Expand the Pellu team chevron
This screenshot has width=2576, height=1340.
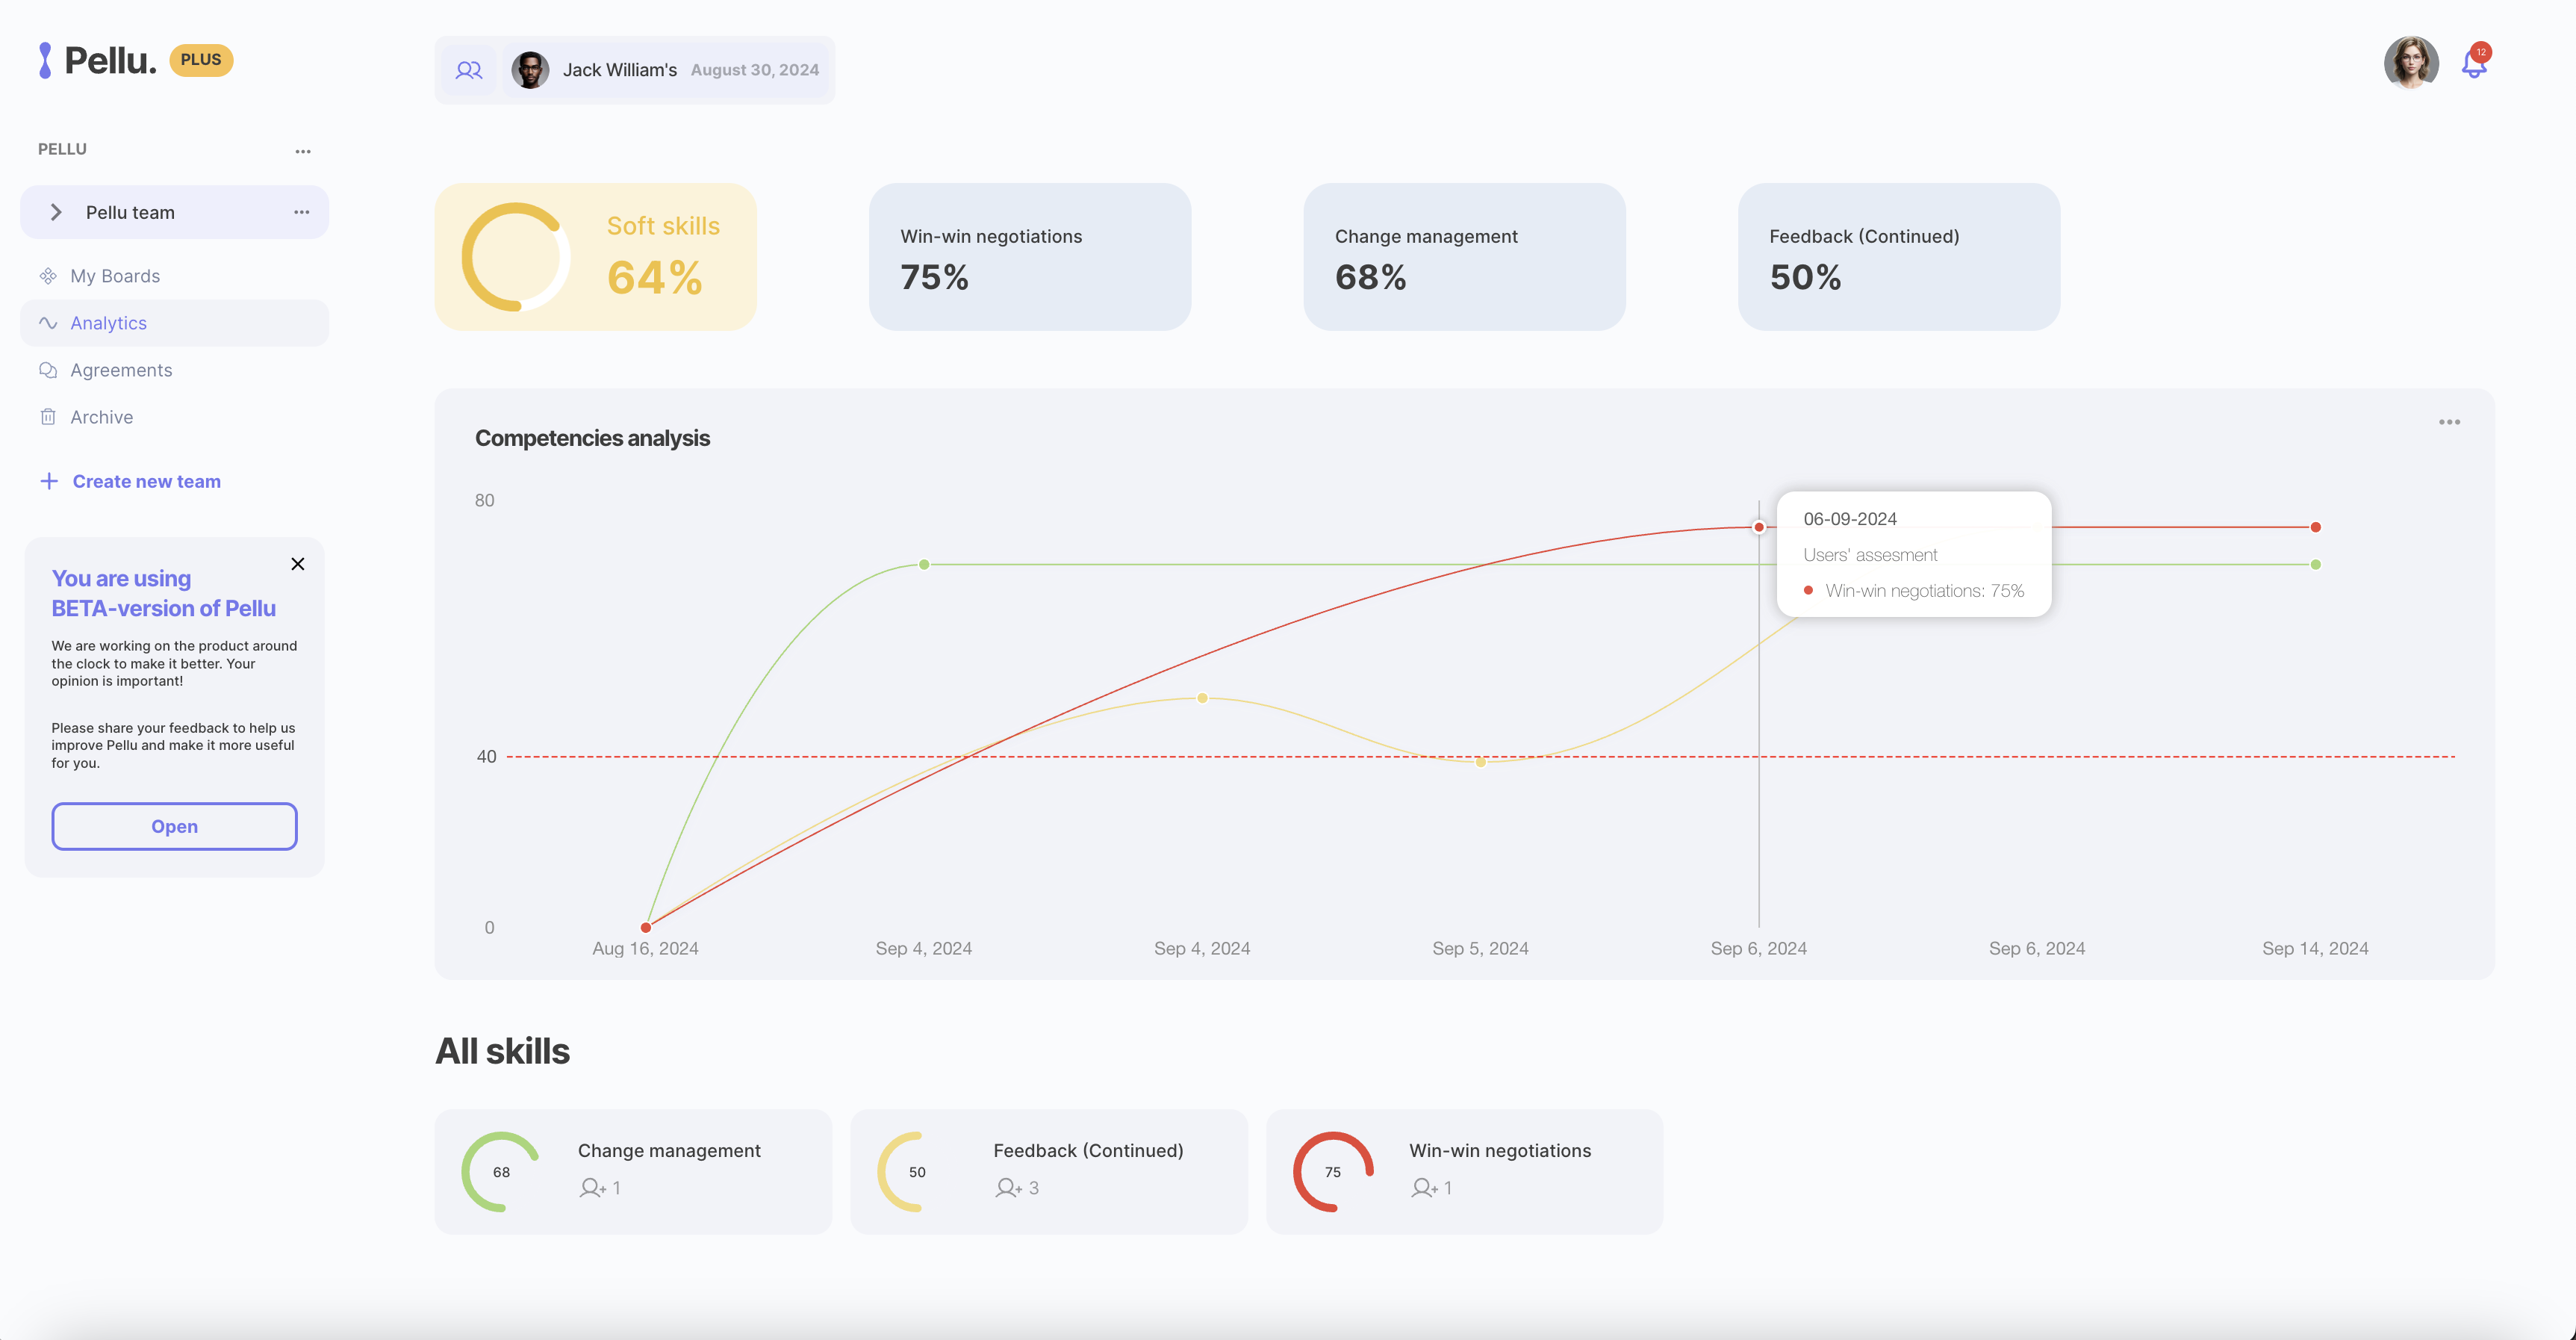click(56, 212)
